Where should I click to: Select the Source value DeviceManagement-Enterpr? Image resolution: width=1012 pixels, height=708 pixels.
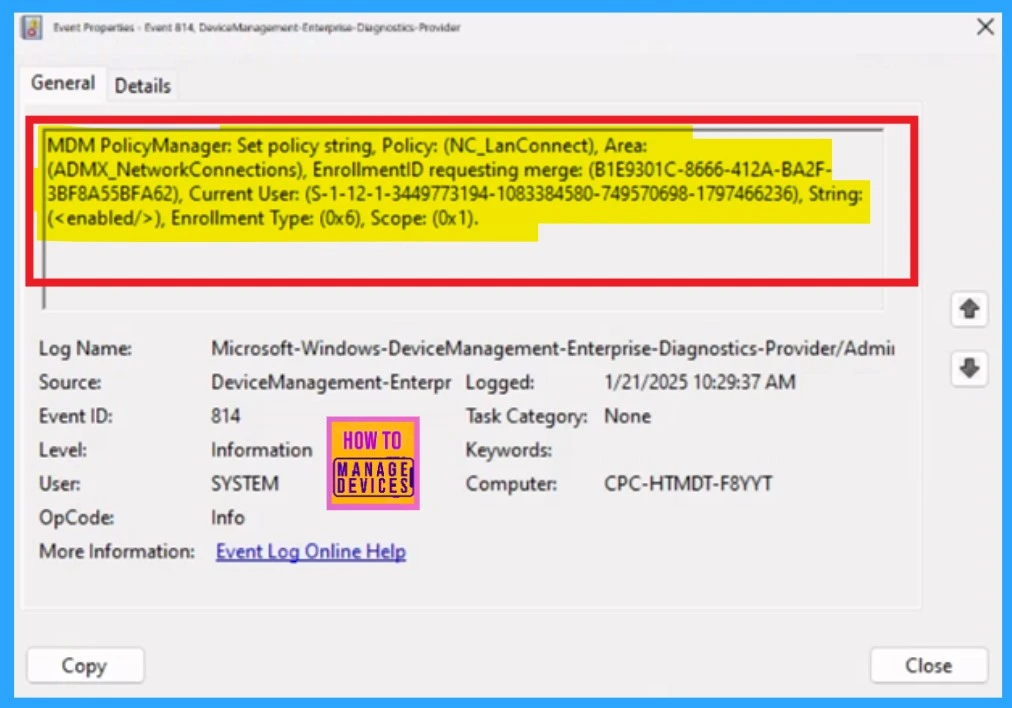pyautogui.click(x=330, y=382)
